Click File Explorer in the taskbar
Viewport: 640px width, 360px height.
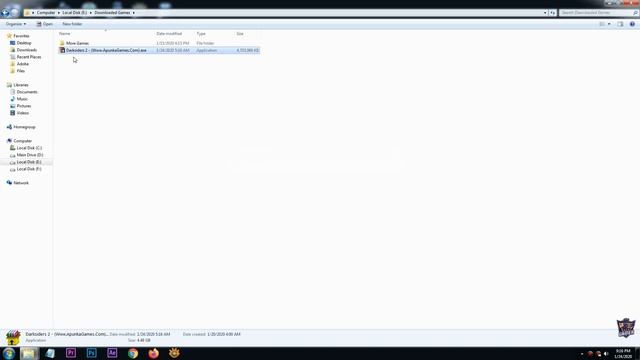[29, 353]
